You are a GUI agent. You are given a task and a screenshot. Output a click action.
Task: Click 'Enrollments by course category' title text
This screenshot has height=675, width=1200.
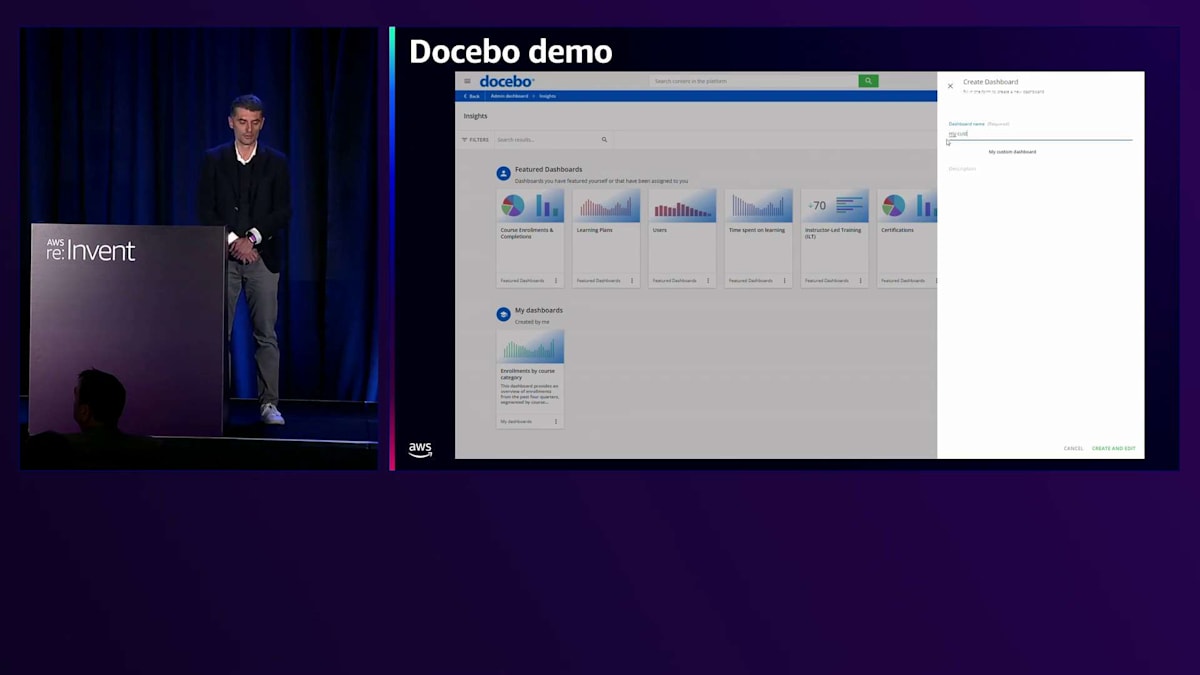(528, 374)
